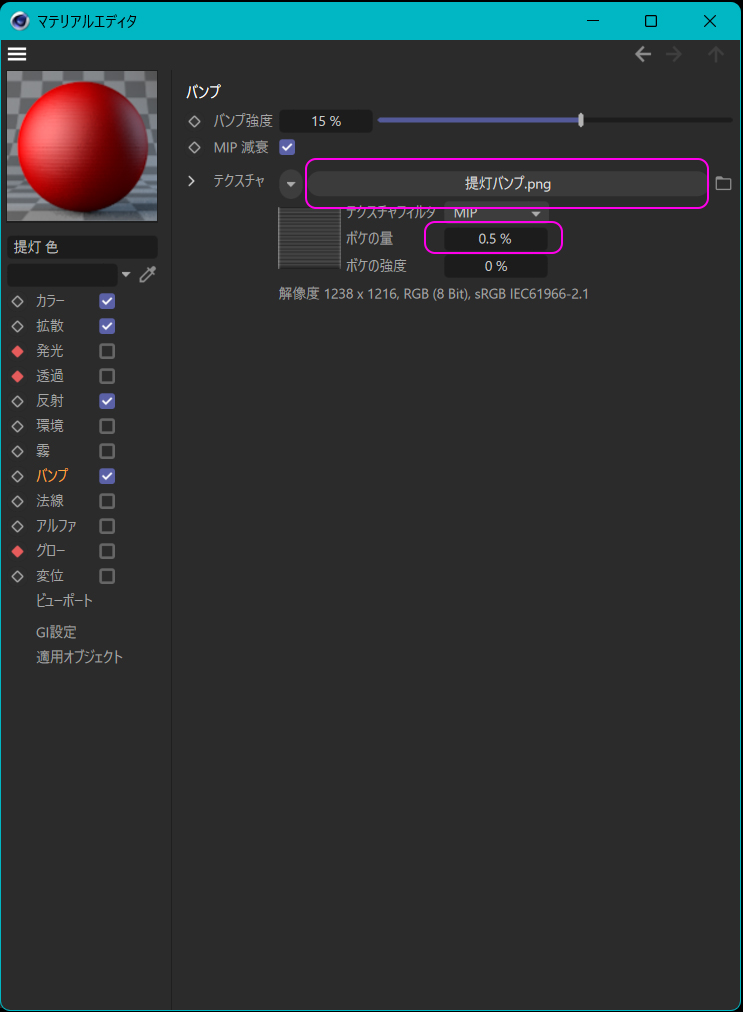Click the 提灯バンプ.png texture button
This screenshot has width=743, height=1012.
[x=507, y=184]
